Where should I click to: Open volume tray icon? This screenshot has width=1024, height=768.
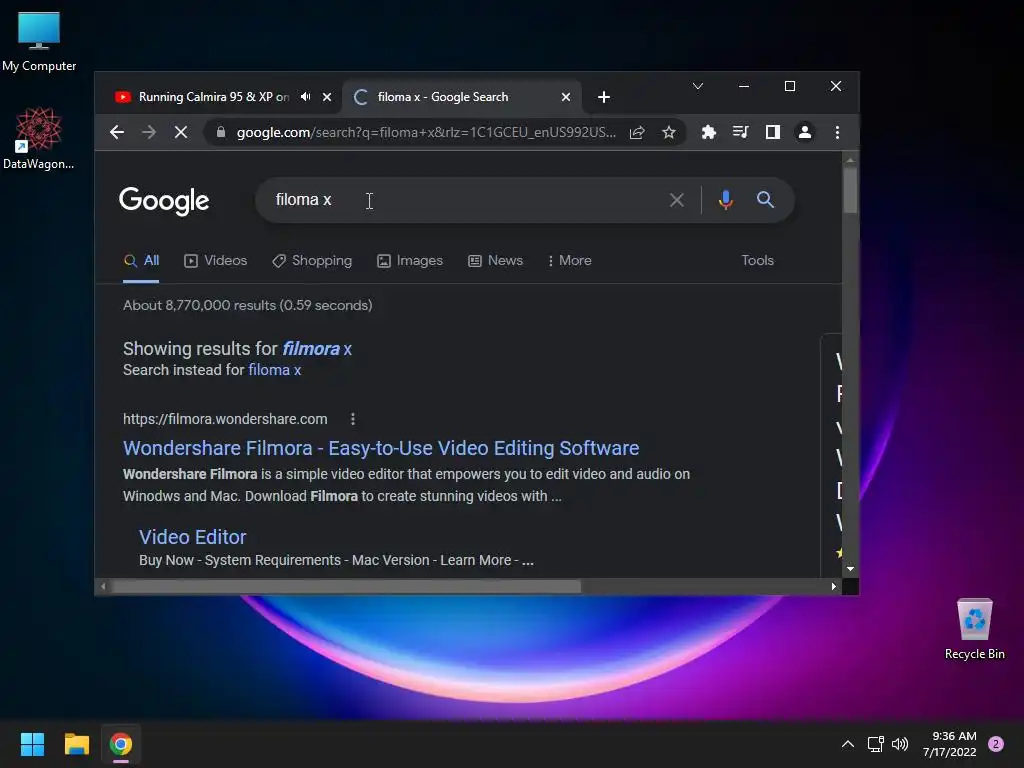point(900,744)
